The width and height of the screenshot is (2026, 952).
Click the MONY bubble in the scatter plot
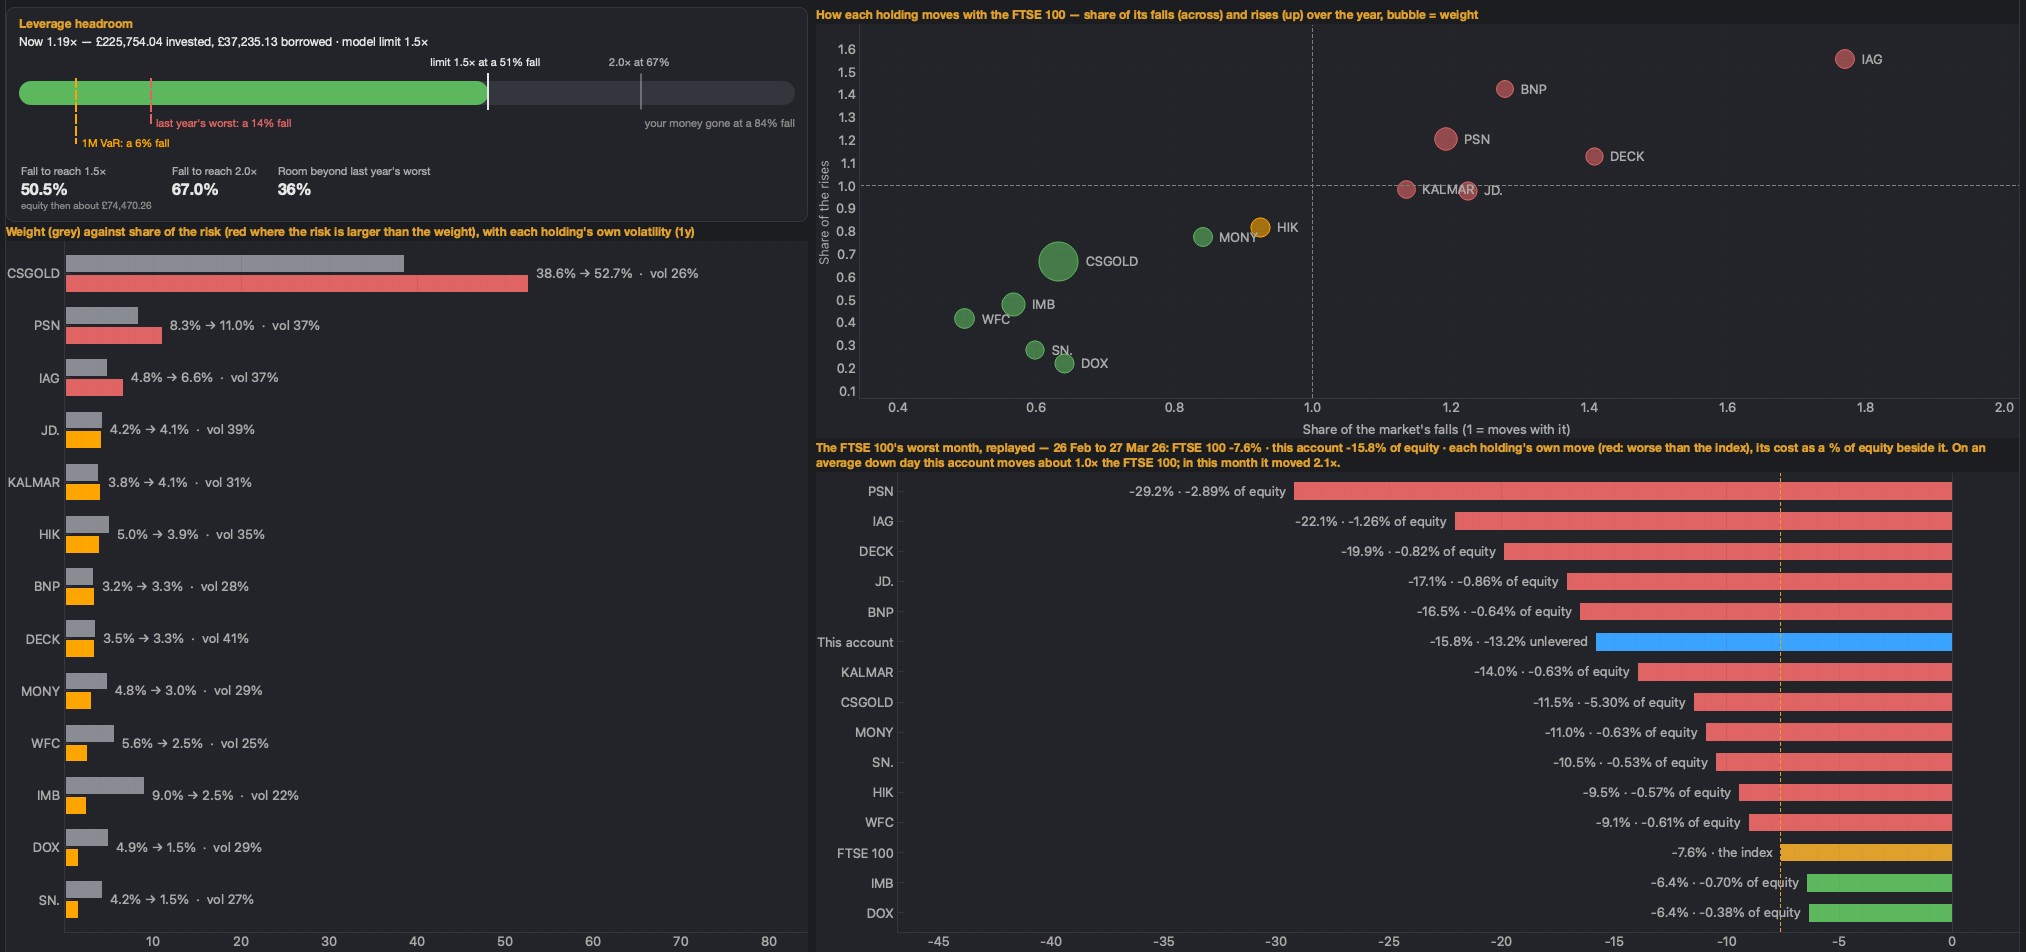tap(1203, 237)
